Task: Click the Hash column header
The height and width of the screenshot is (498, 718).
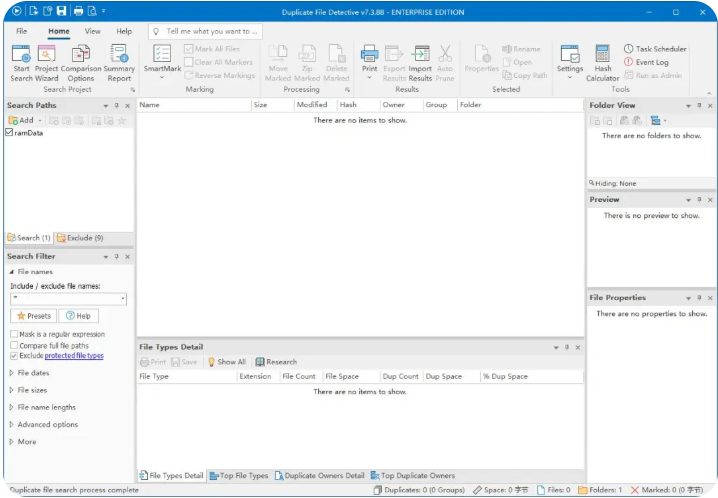Action: (x=359, y=105)
